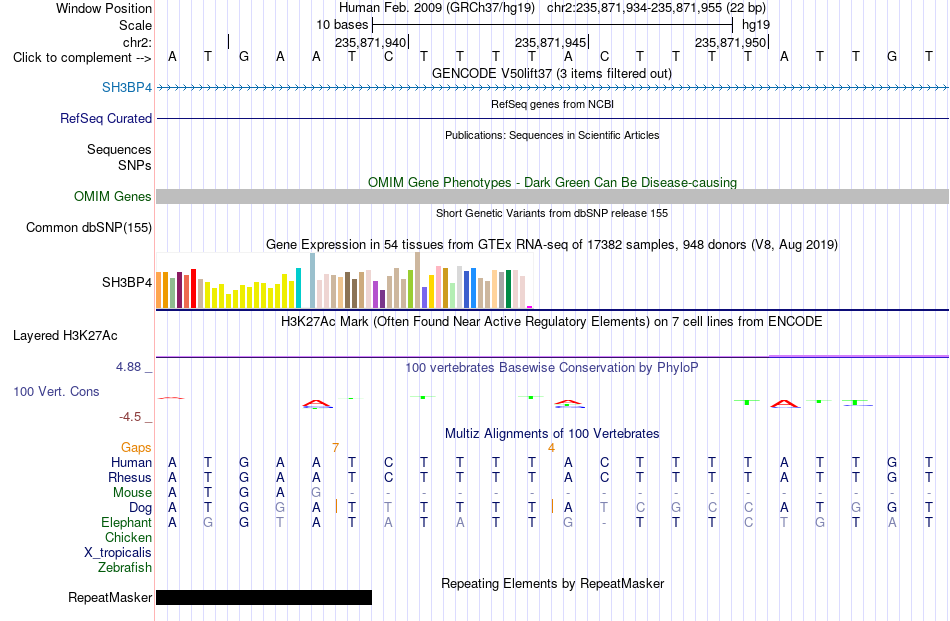Click 'Publications: Sequences in Scientific Articles' title
Image resolution: width=950 pixels, height=621 pixels.
pyautogui.click(x=552, y=135)
